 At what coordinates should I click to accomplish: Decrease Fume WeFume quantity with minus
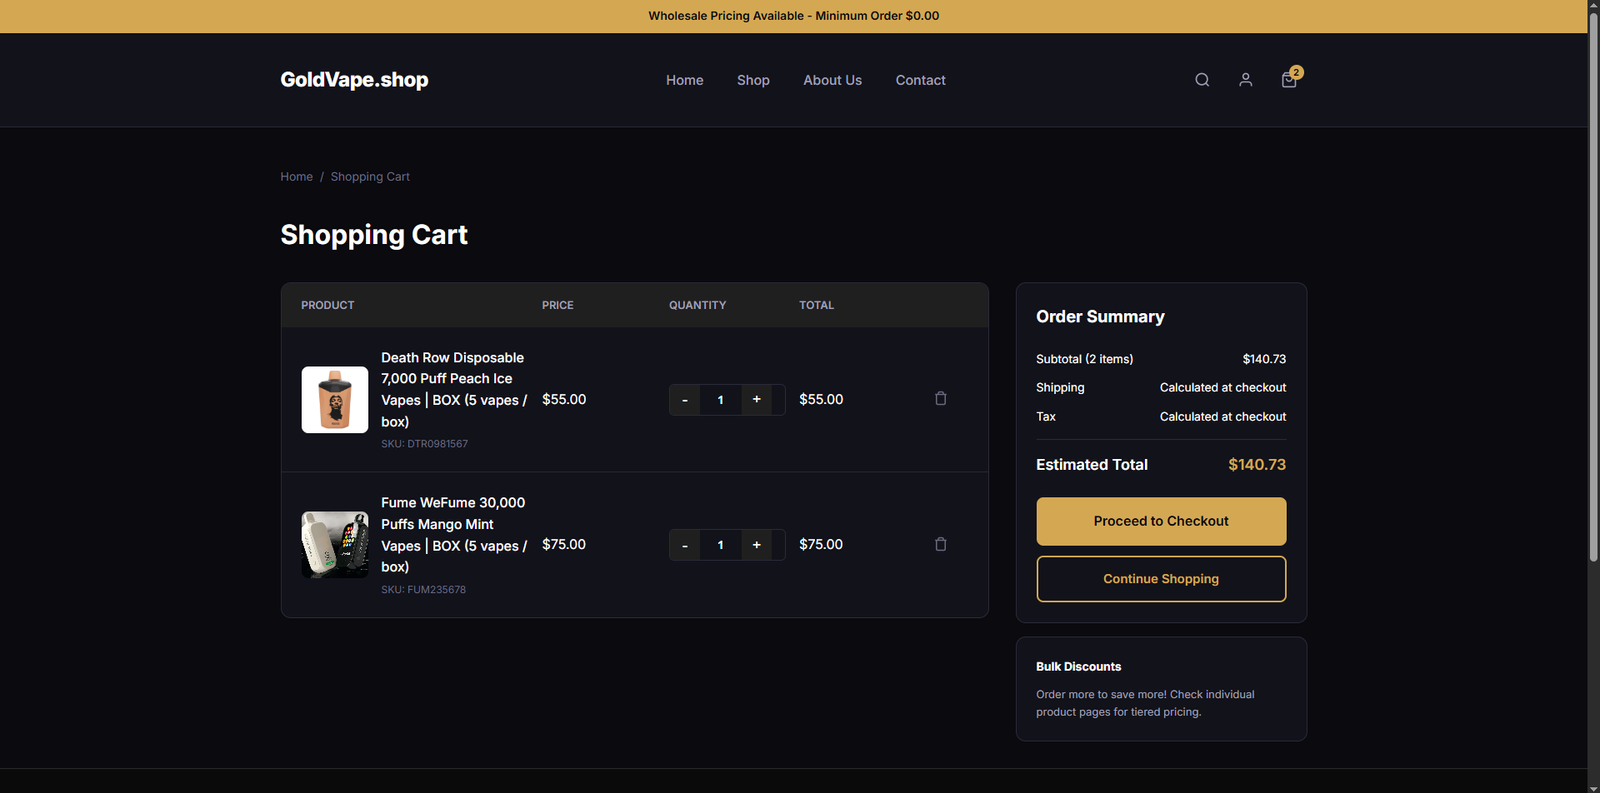tap(685, 545)
